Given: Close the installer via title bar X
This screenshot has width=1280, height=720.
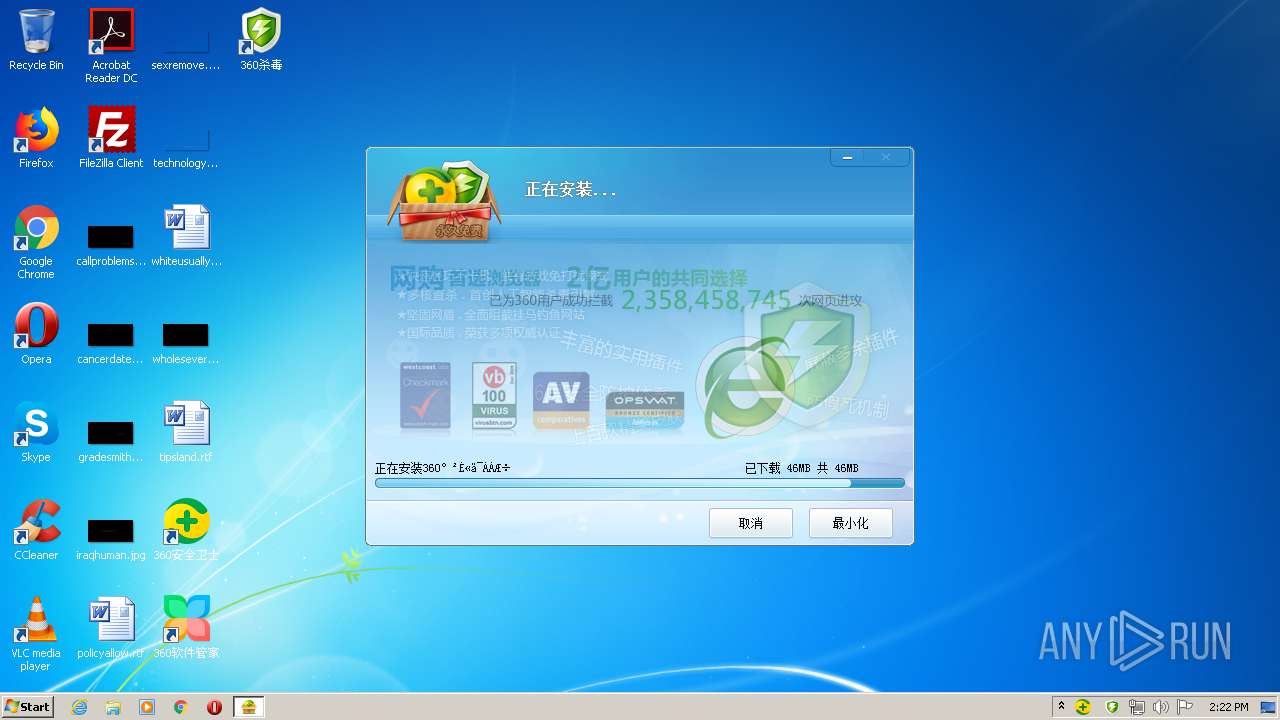Looking at the screenshot, I should (886, 157).
